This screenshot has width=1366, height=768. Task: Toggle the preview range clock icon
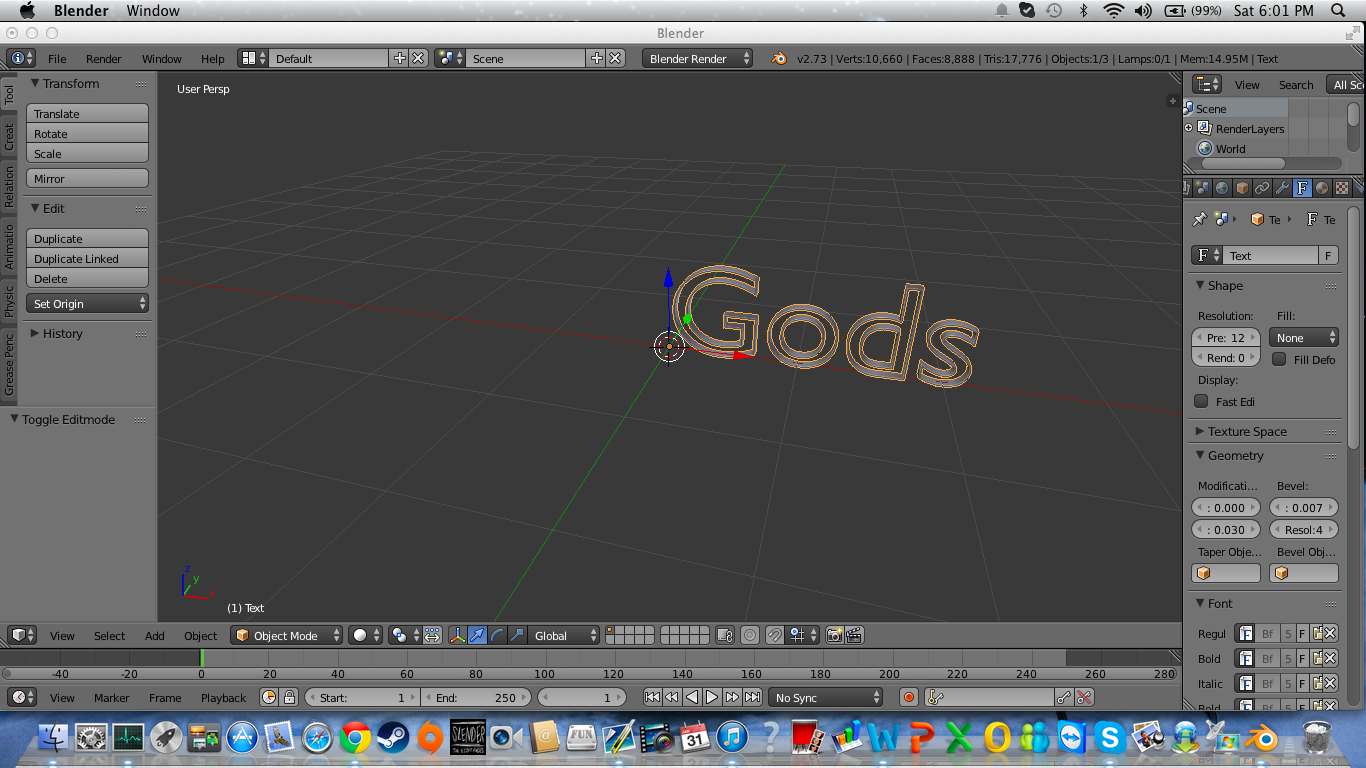(269, 697)
